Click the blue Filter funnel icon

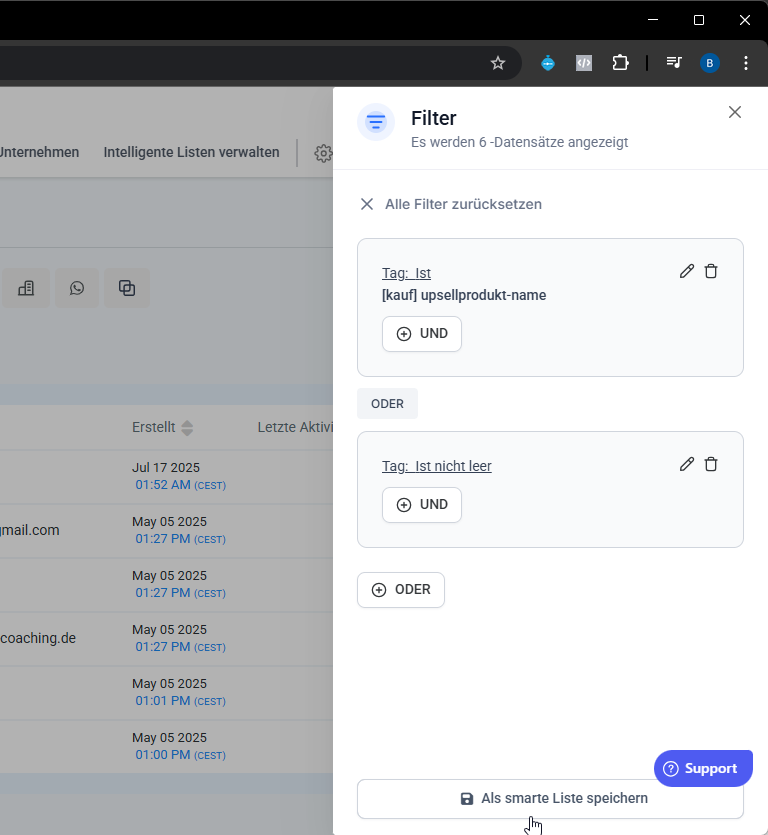click(x=376, y=122)
